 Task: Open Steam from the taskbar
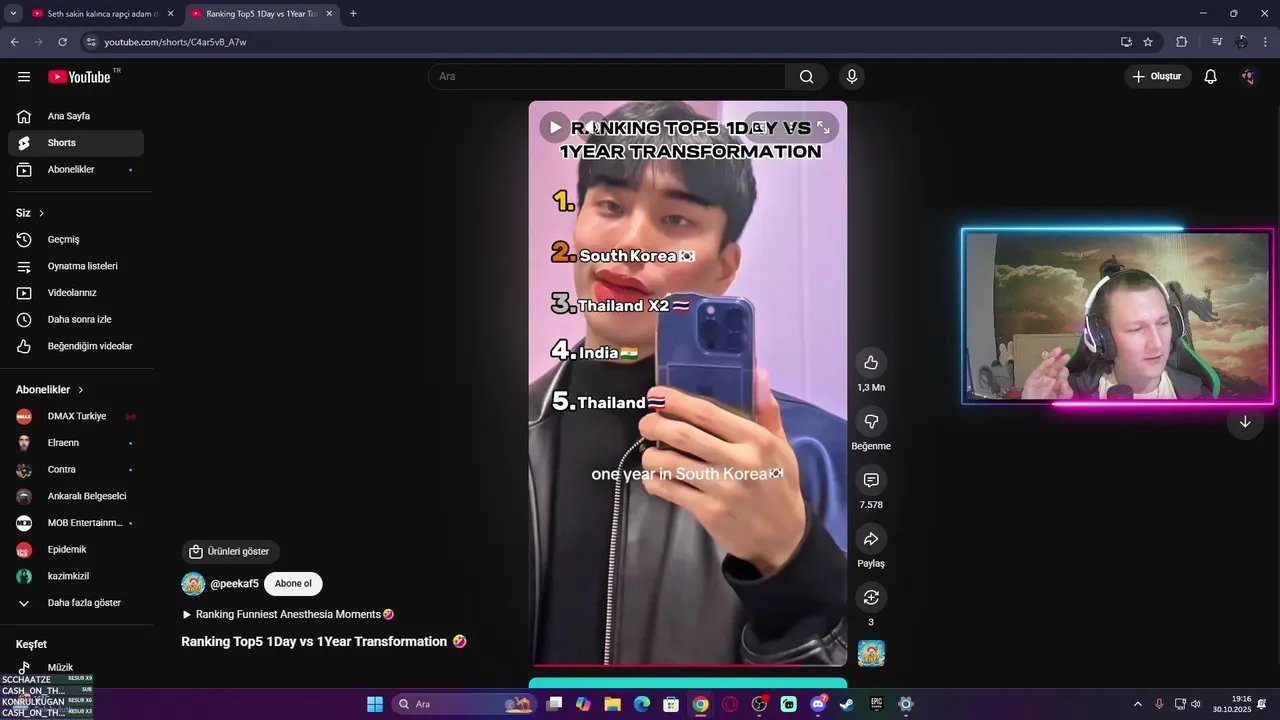pyautogui.click(x=847, y=704)
